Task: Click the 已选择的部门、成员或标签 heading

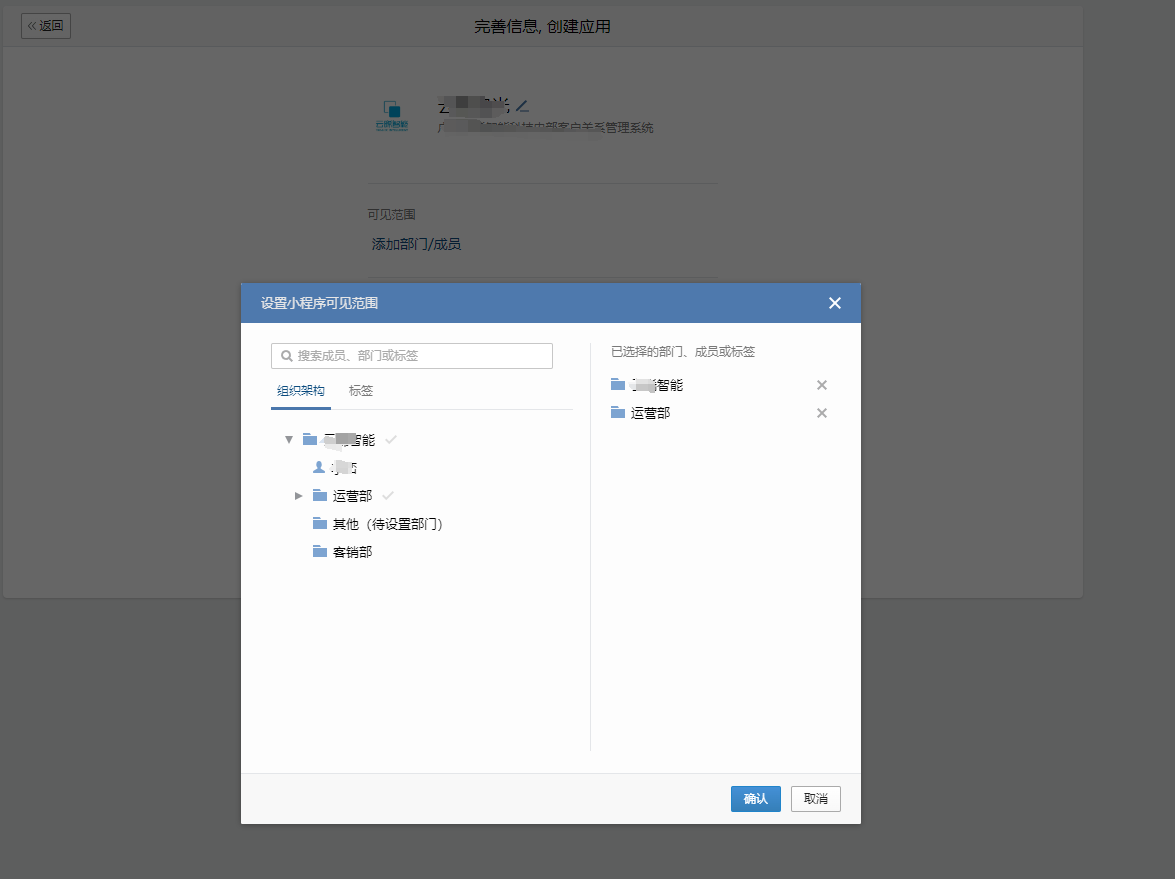Action: [683, 351]
